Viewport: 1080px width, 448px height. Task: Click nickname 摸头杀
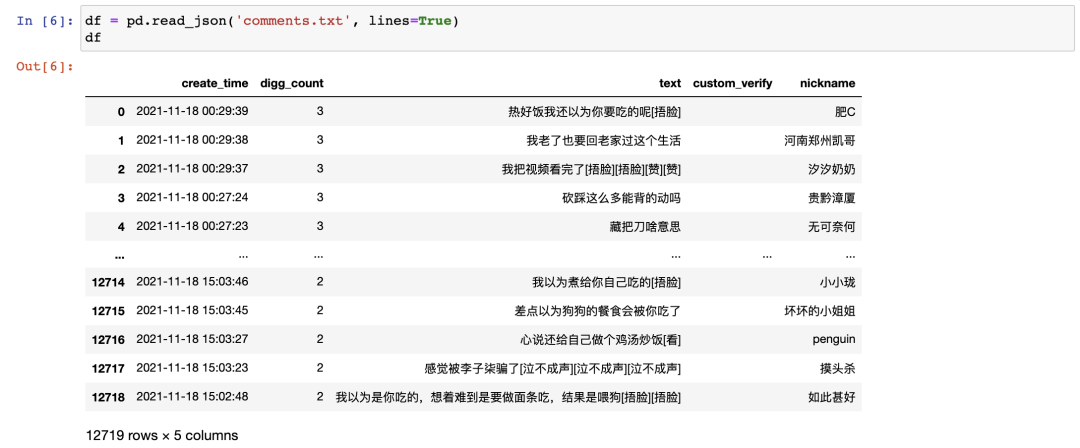pos(838,369)
